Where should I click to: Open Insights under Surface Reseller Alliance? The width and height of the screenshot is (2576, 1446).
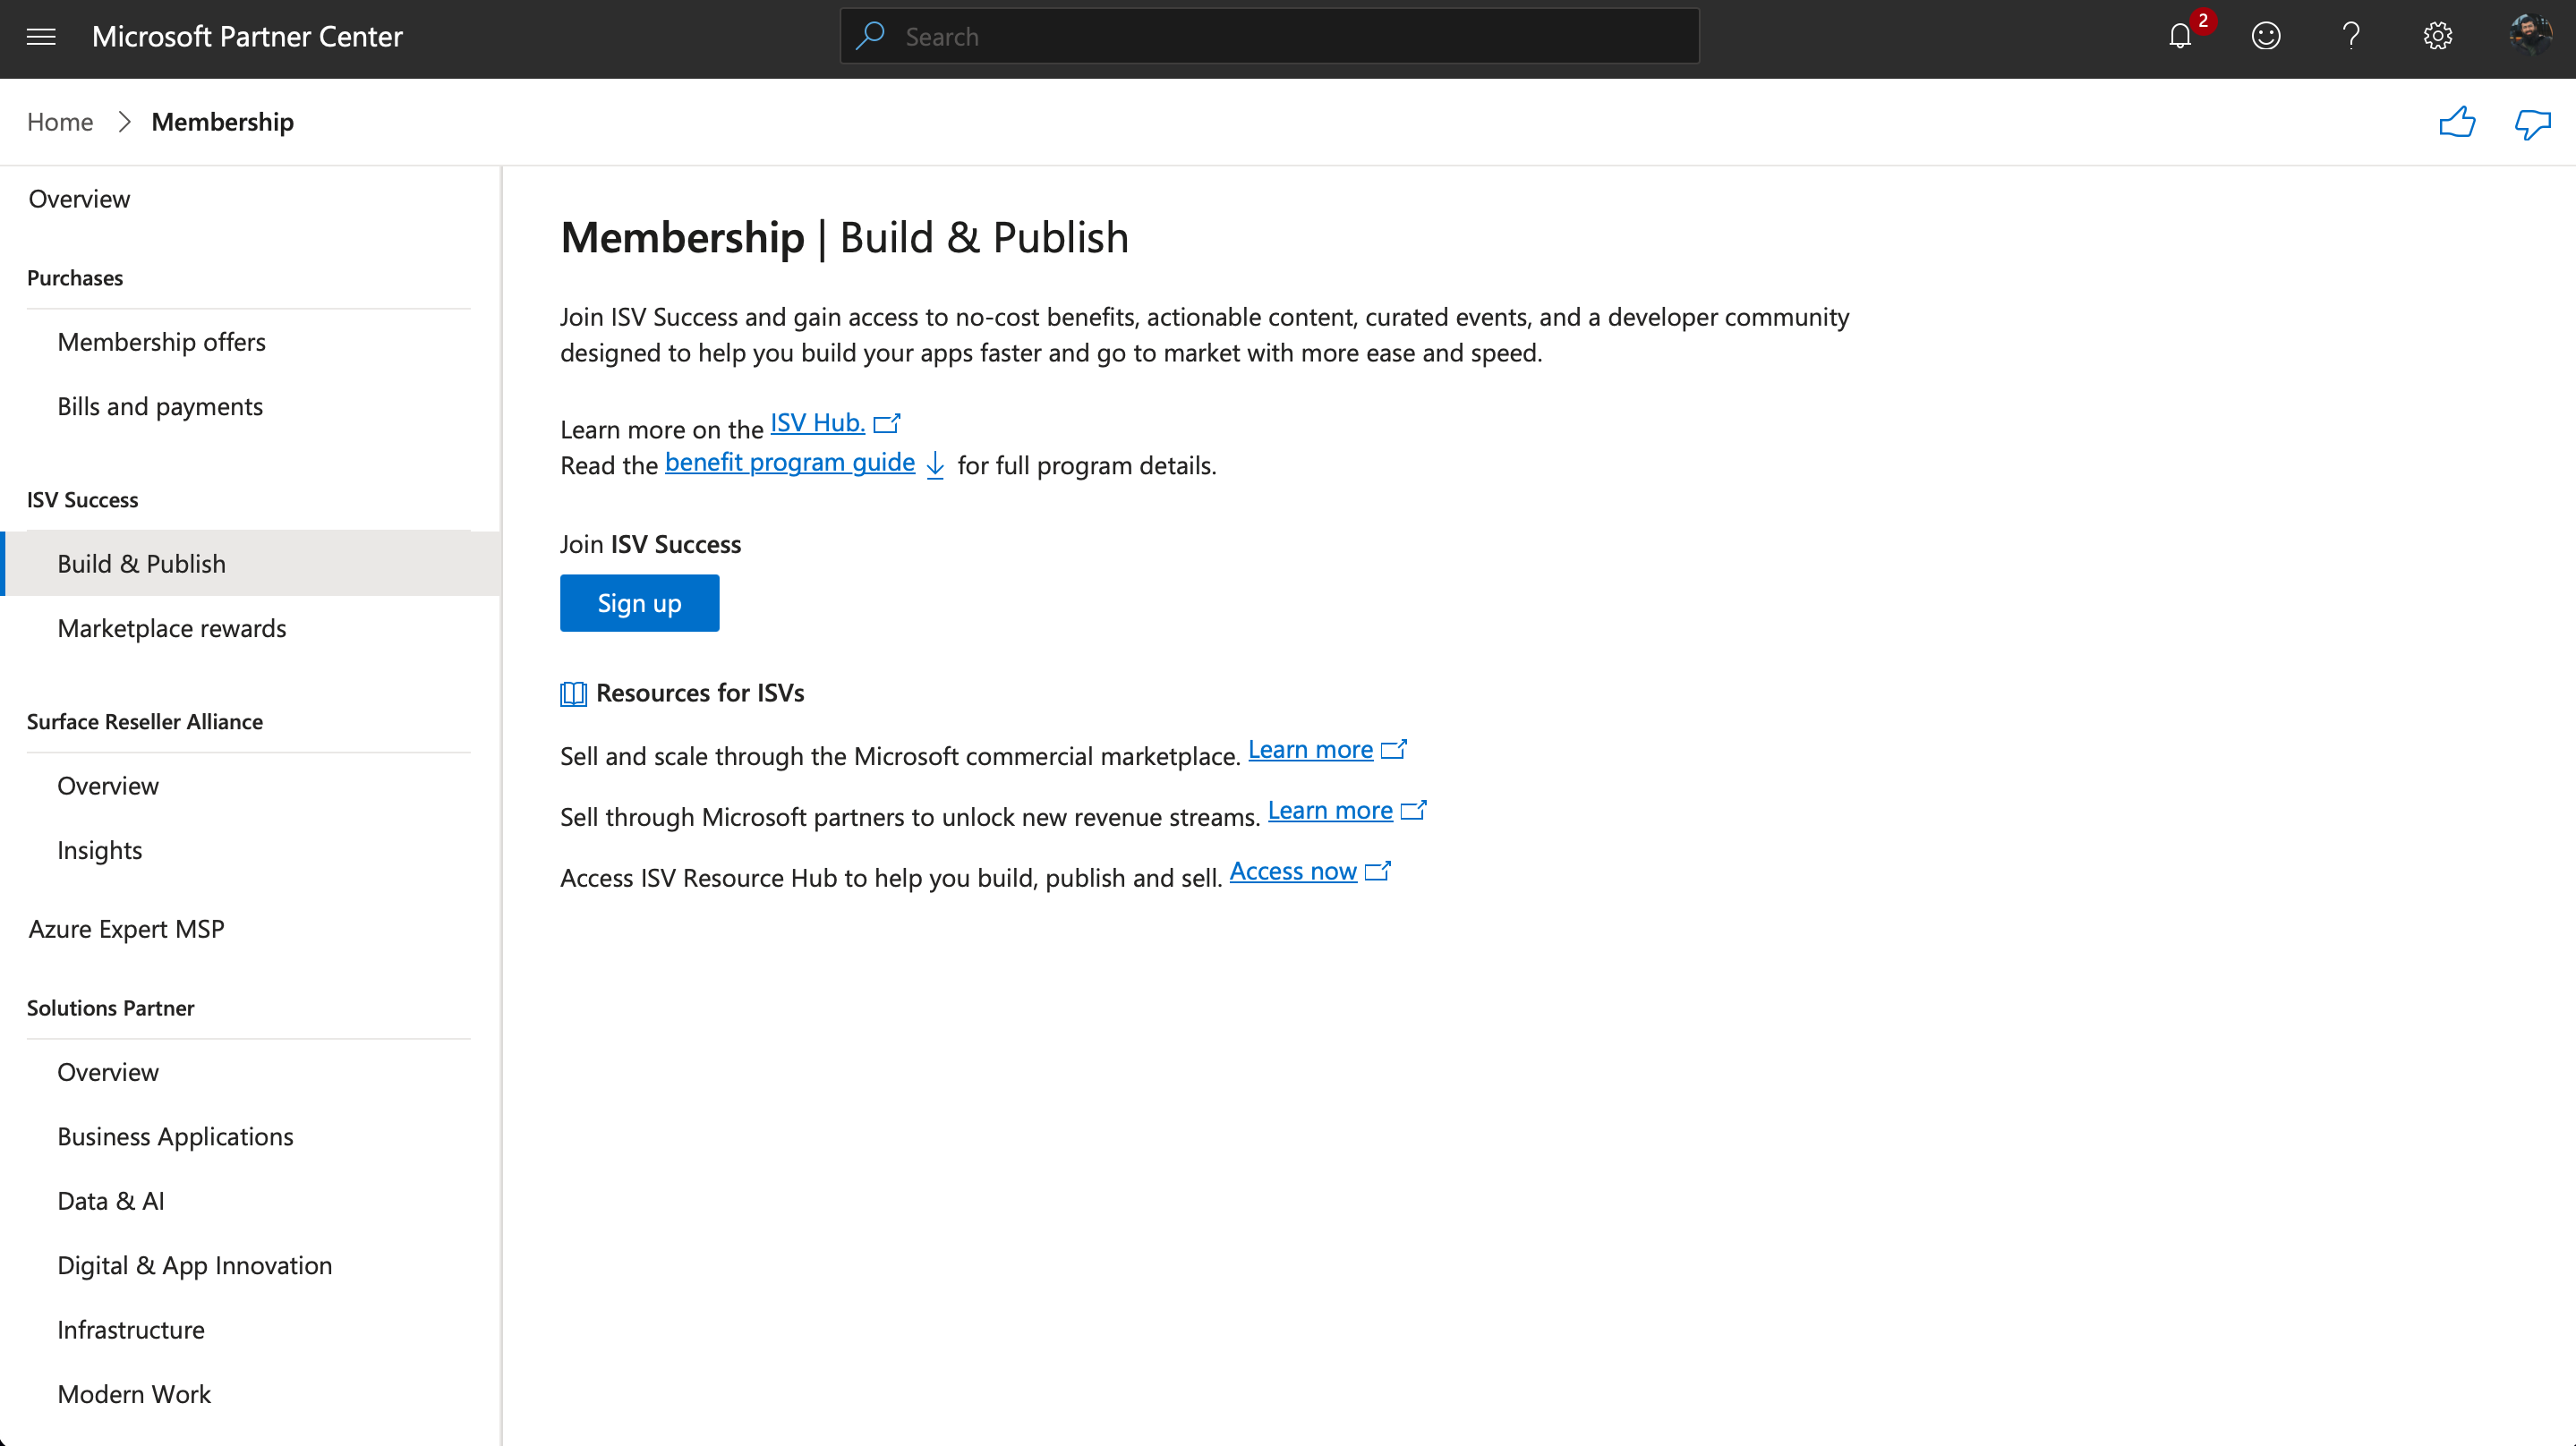tap(100, 850)
